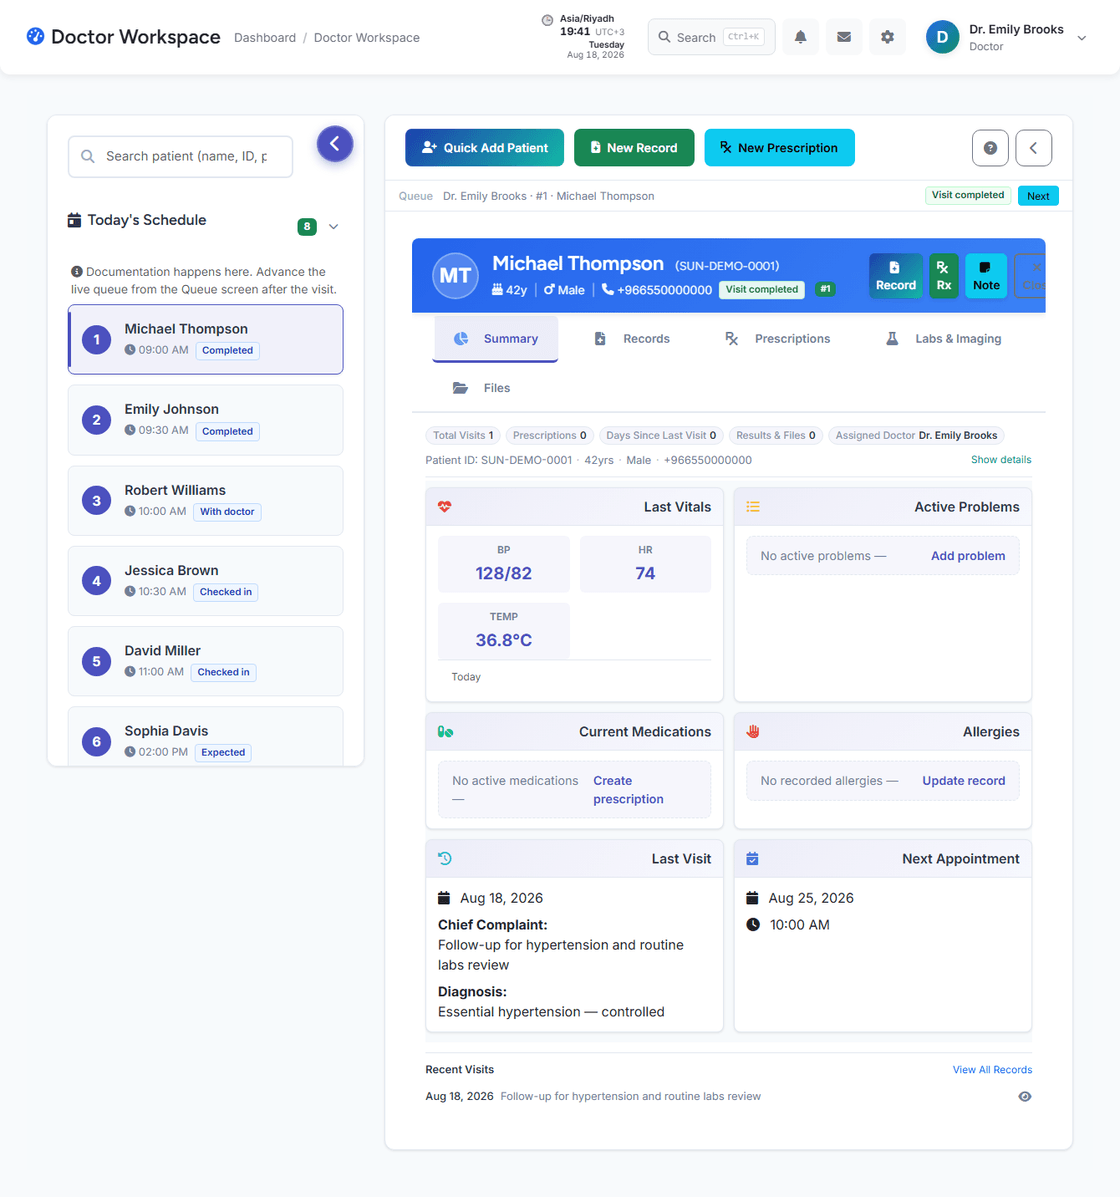1120x1197 pixels.
Task: Click the calendar icon in Next Appointment
Action: point(752,859)
